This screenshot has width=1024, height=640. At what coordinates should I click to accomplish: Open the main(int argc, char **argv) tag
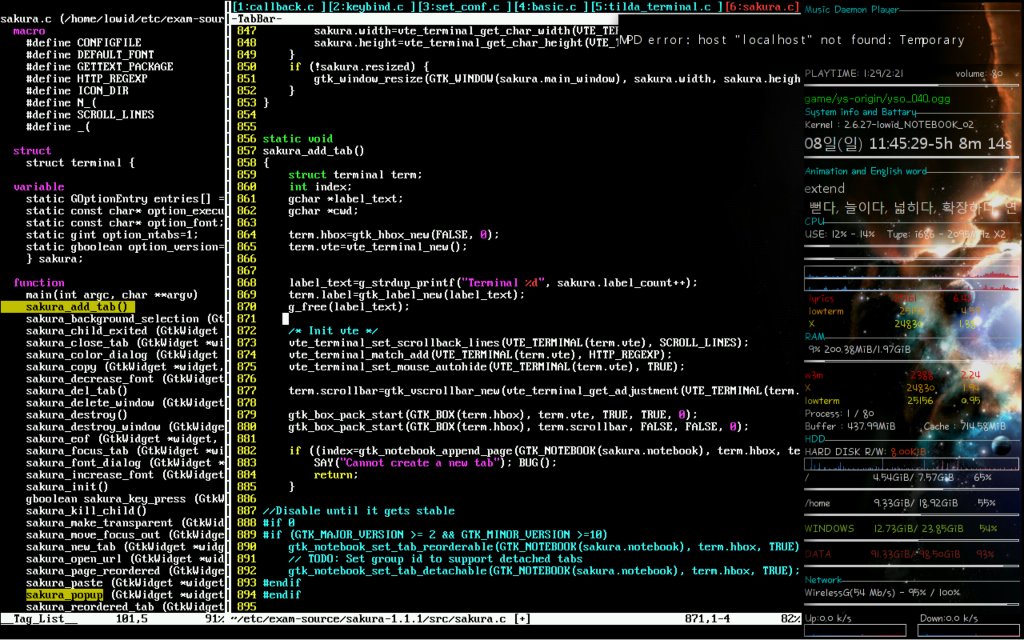click(112, 295)
